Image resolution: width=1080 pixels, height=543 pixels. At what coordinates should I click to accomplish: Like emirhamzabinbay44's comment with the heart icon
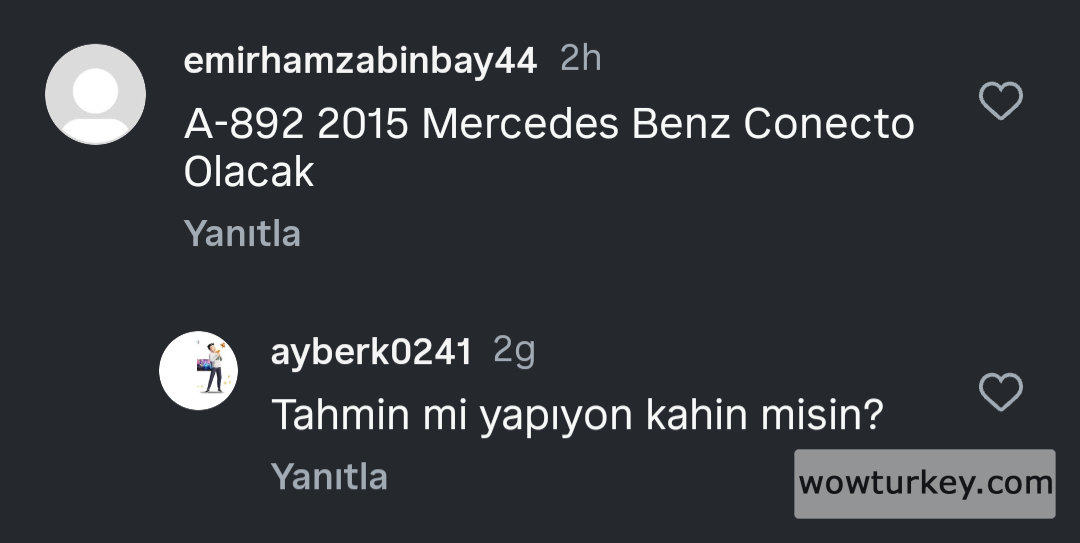tap(1001, 101)
